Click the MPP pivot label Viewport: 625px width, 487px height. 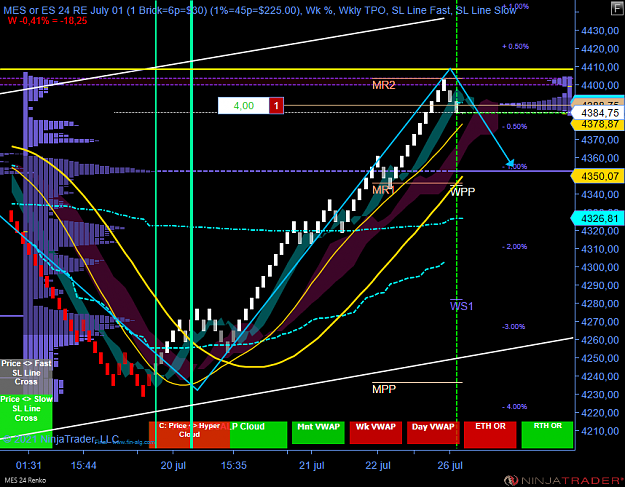pyautogui.click(x=384, y=389)
